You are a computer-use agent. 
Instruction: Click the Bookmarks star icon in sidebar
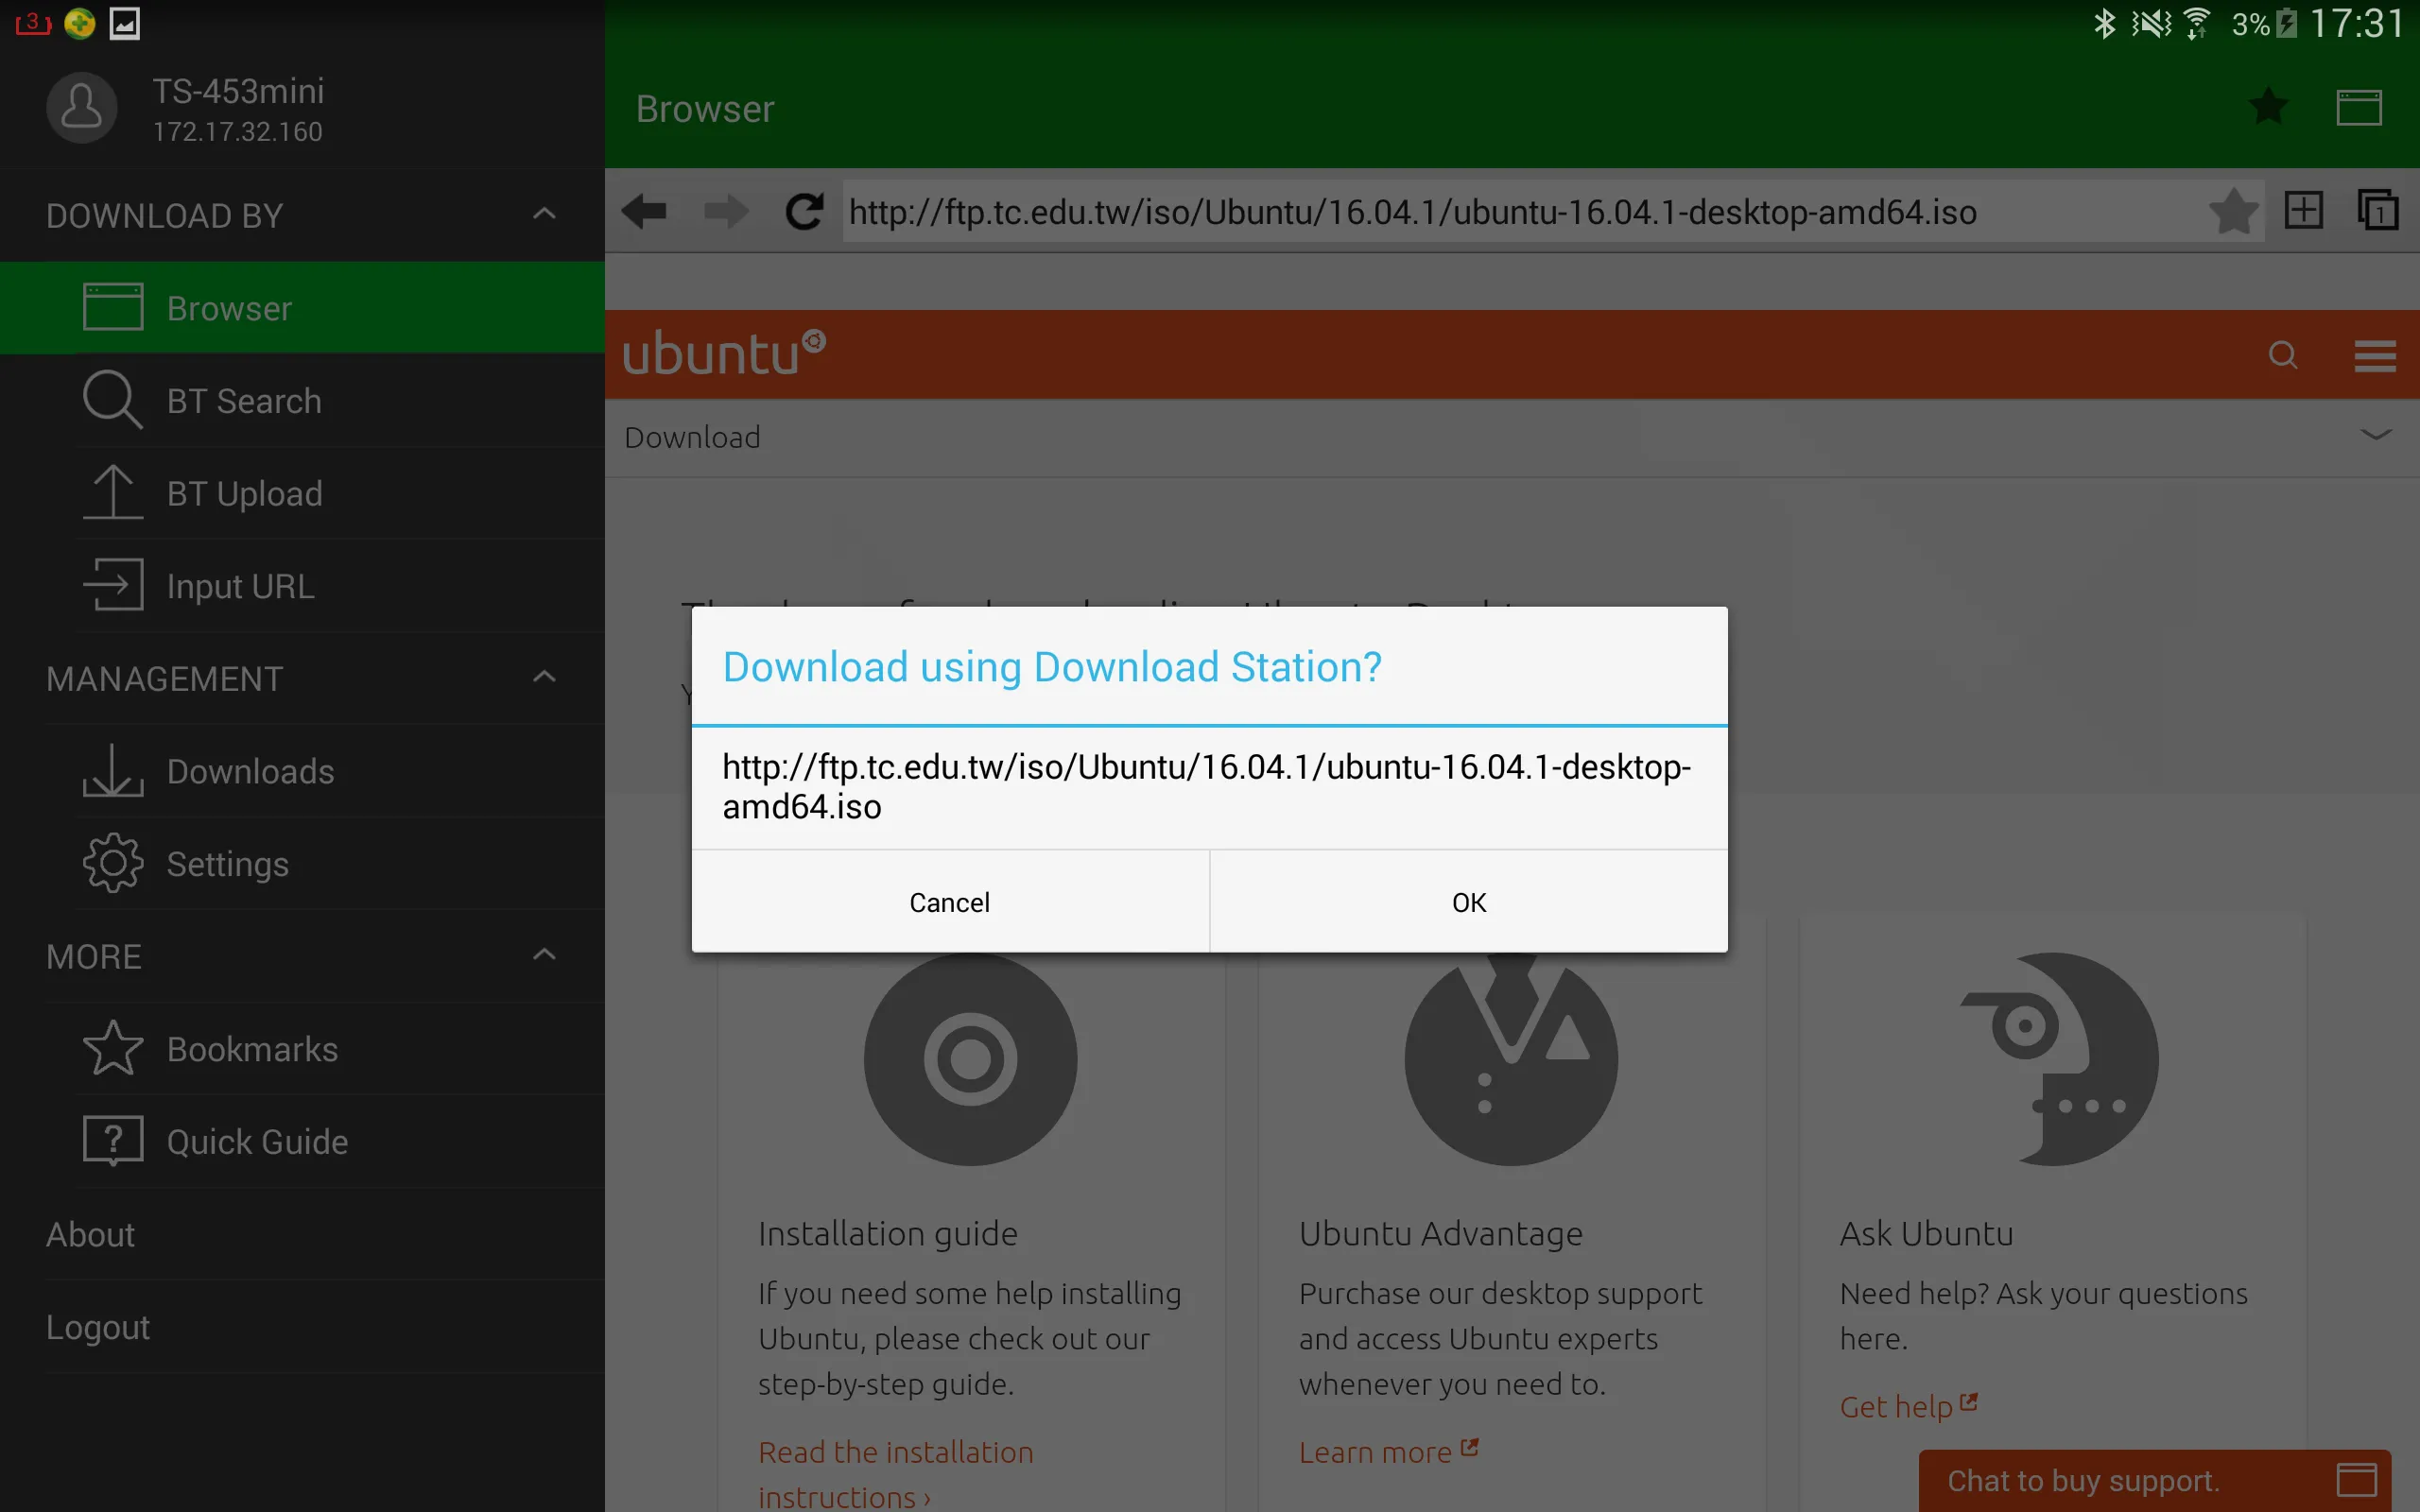point(112,1049)
